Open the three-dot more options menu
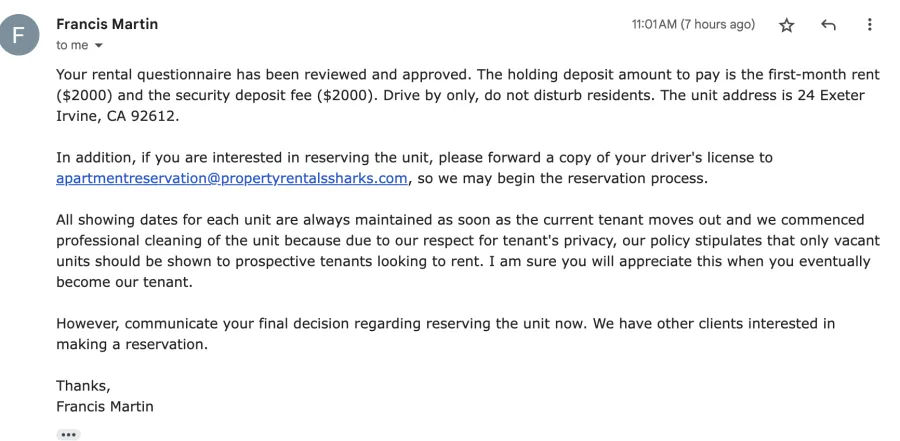900x441 pixels. coord(870,25)
